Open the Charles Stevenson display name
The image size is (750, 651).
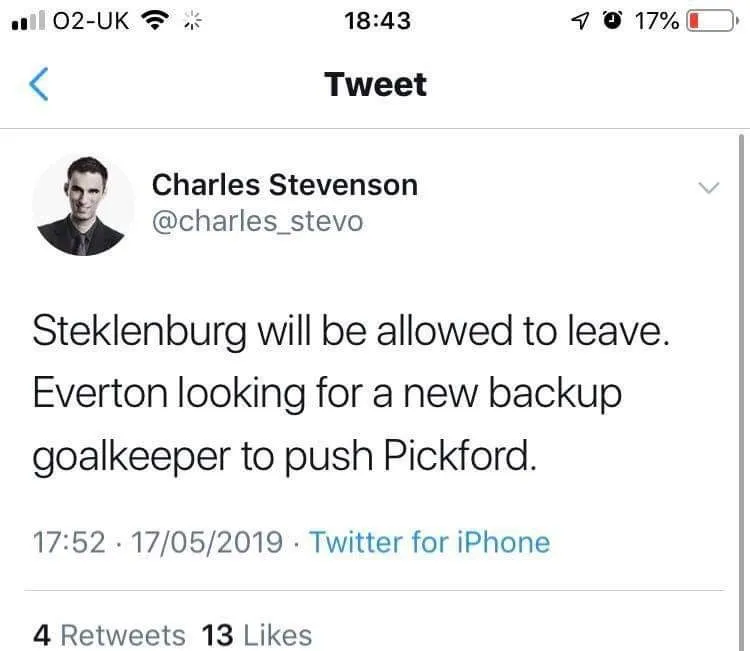pyautogui.click(x=284, y=185)
